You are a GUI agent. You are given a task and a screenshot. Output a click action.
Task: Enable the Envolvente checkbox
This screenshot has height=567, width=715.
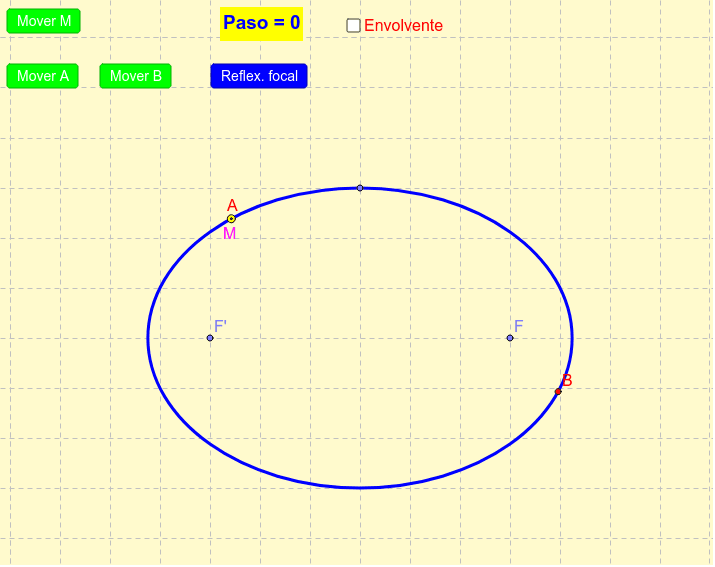(353, 26)
